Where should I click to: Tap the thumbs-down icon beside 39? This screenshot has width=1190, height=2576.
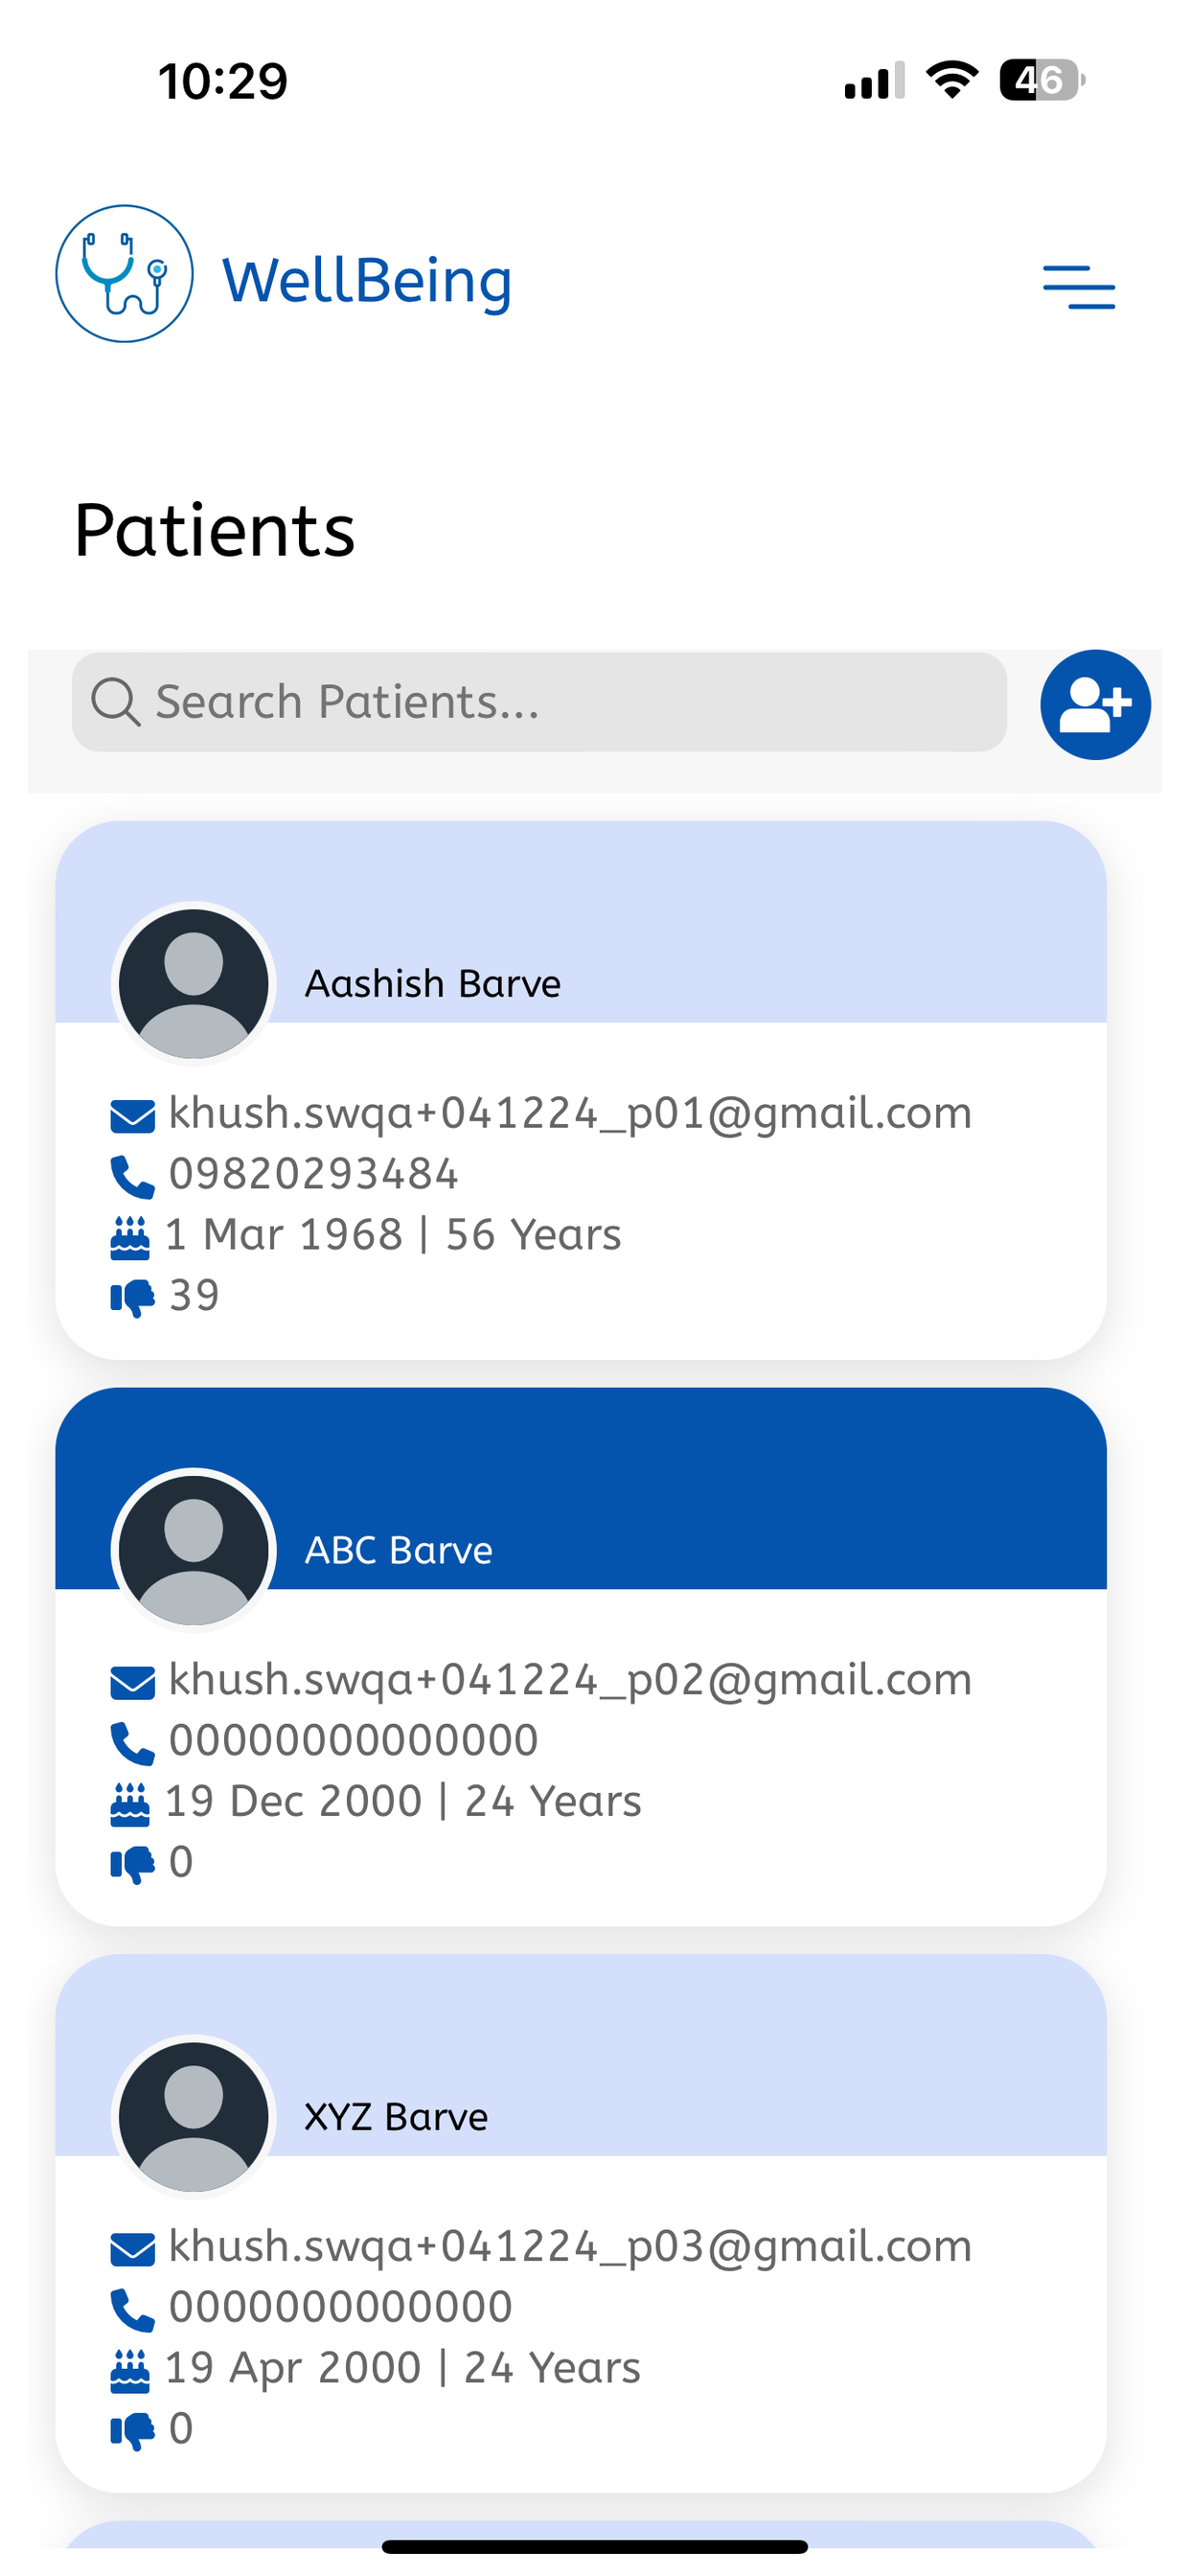(132, 1298)
